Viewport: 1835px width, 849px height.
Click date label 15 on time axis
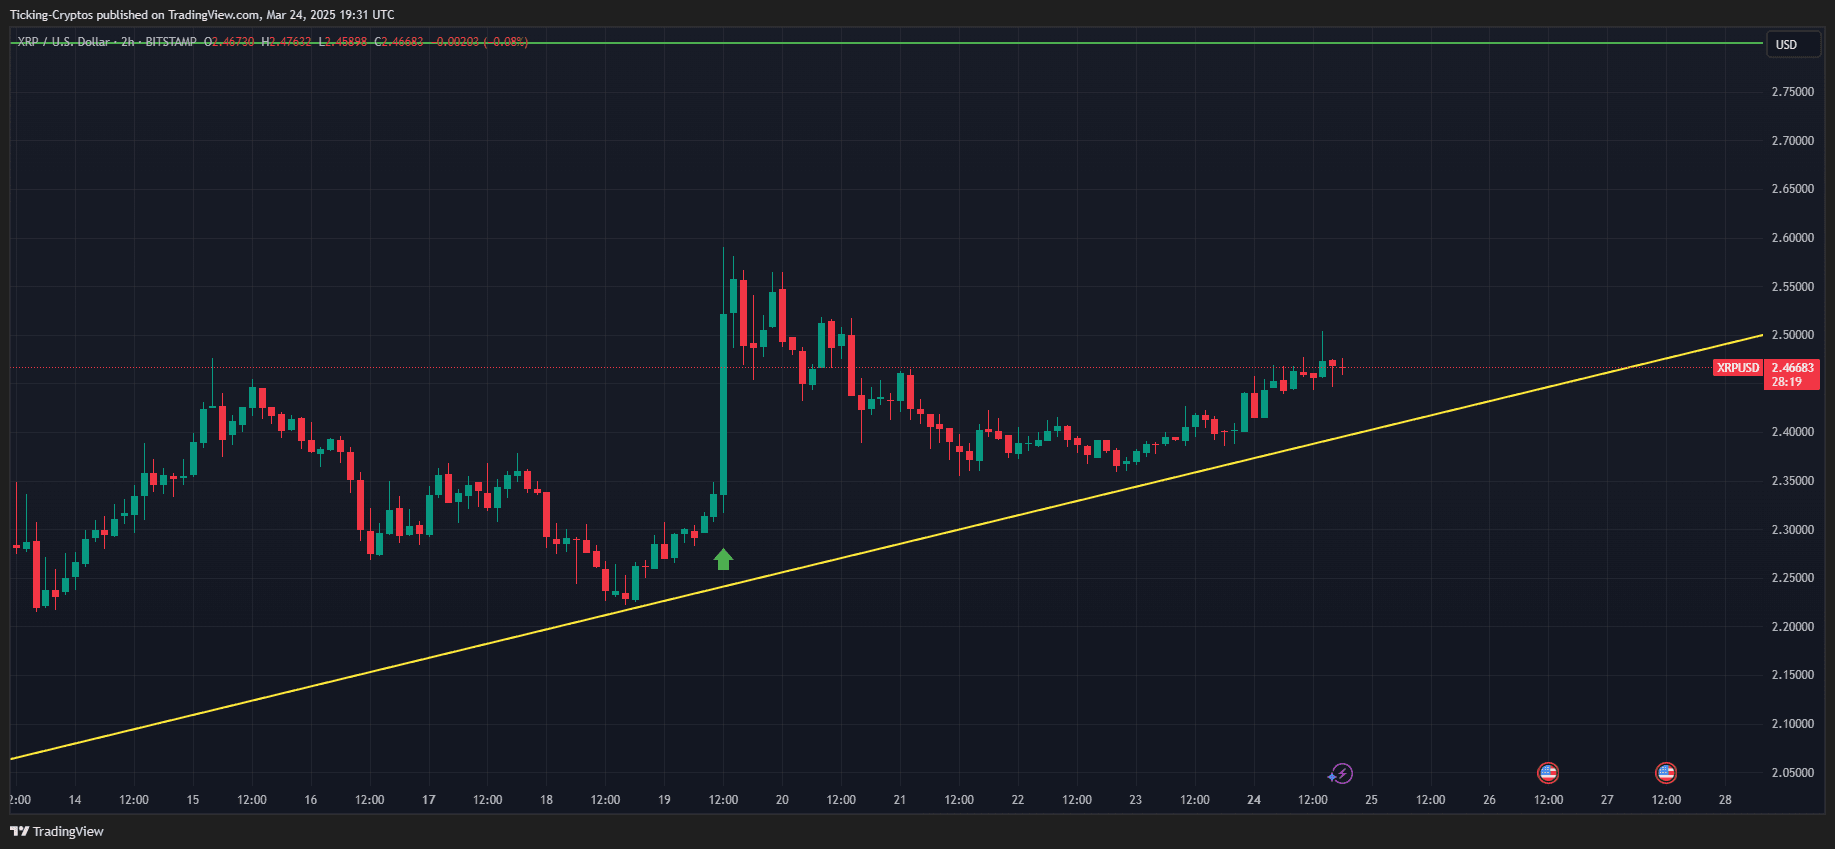point(193,800)
